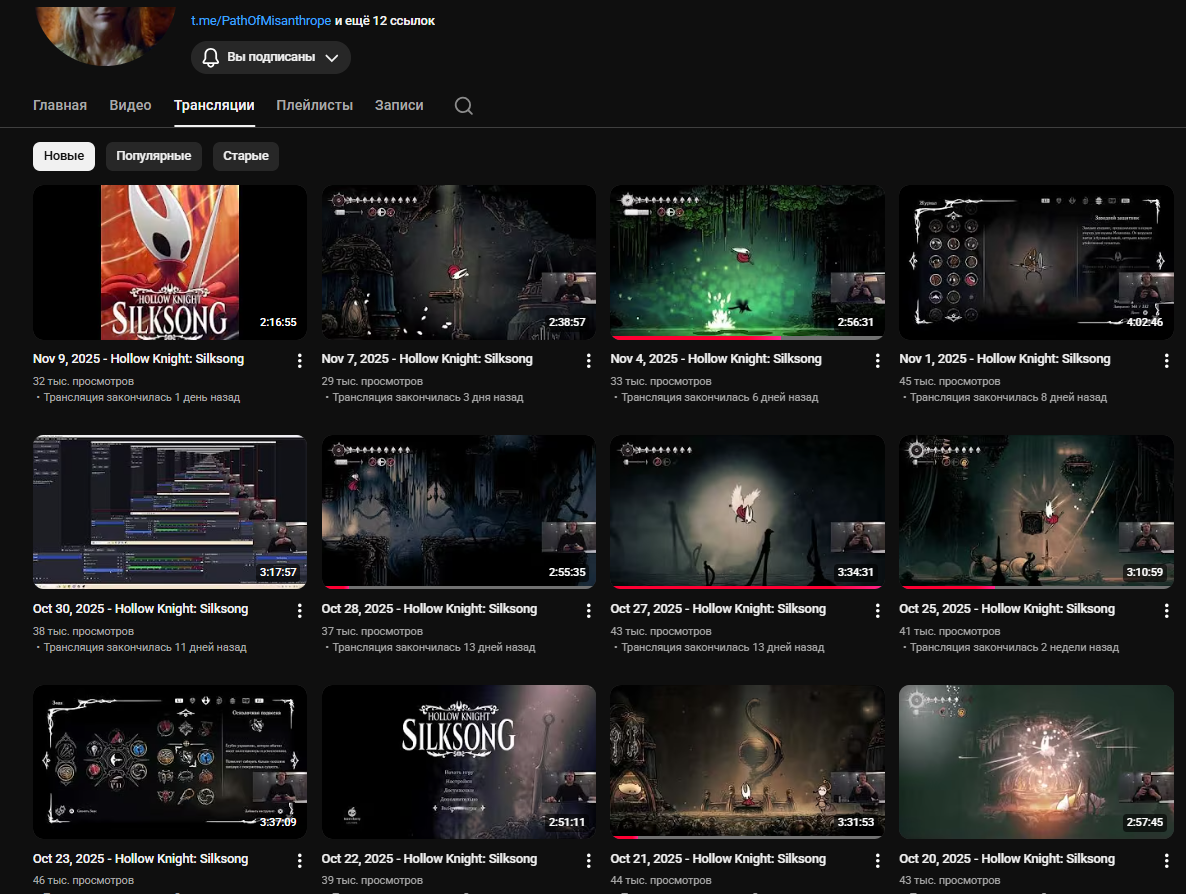Switch to the Записи tab

tap(399, 105)
